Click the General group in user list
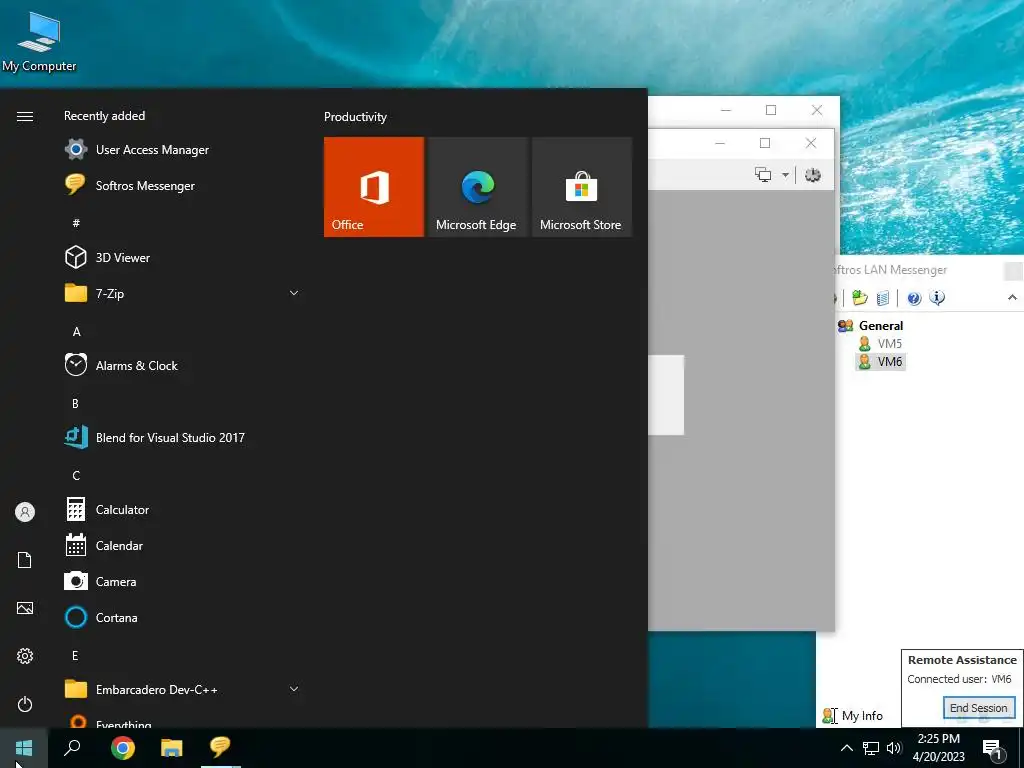 [x=871, y=325]
